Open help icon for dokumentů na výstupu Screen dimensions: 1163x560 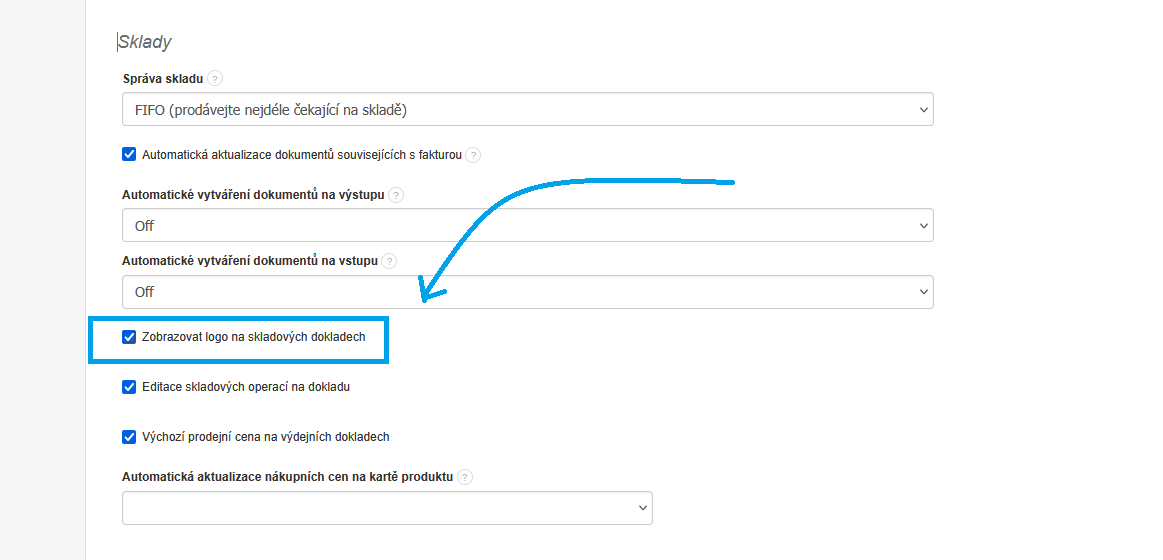(x=396, y=195)
